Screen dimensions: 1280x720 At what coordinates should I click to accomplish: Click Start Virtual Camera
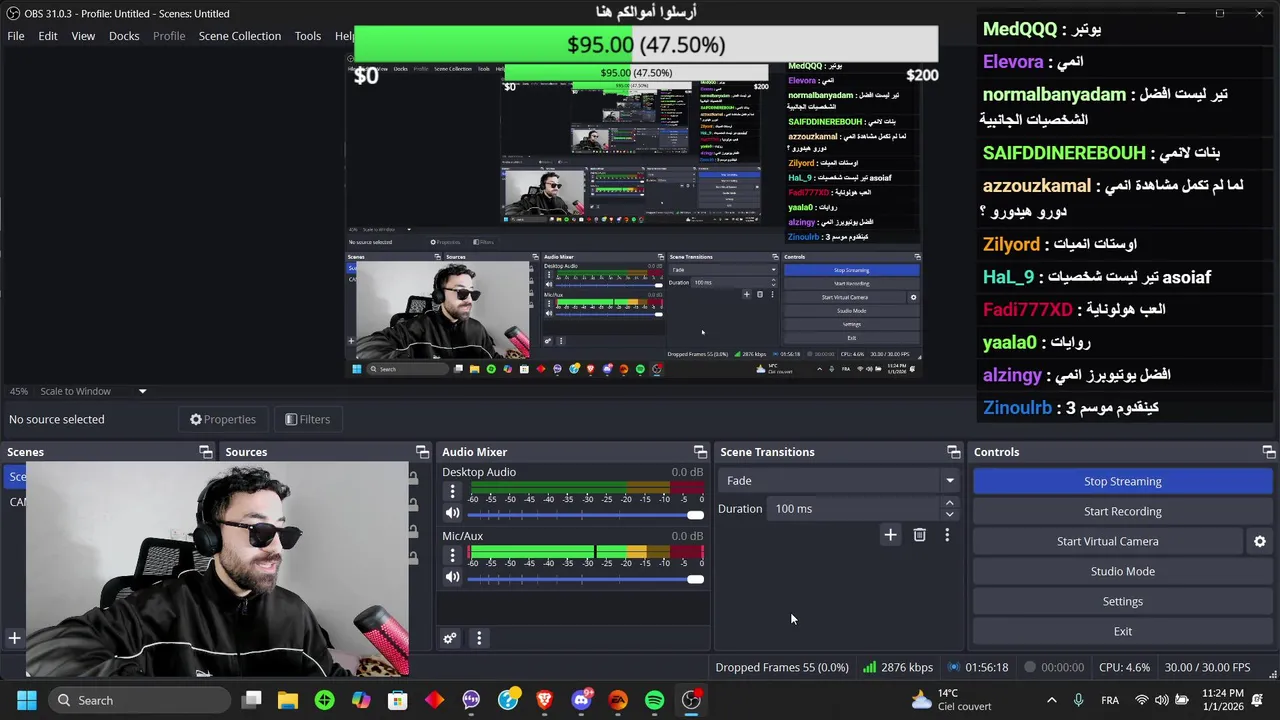pos(1107,541)
